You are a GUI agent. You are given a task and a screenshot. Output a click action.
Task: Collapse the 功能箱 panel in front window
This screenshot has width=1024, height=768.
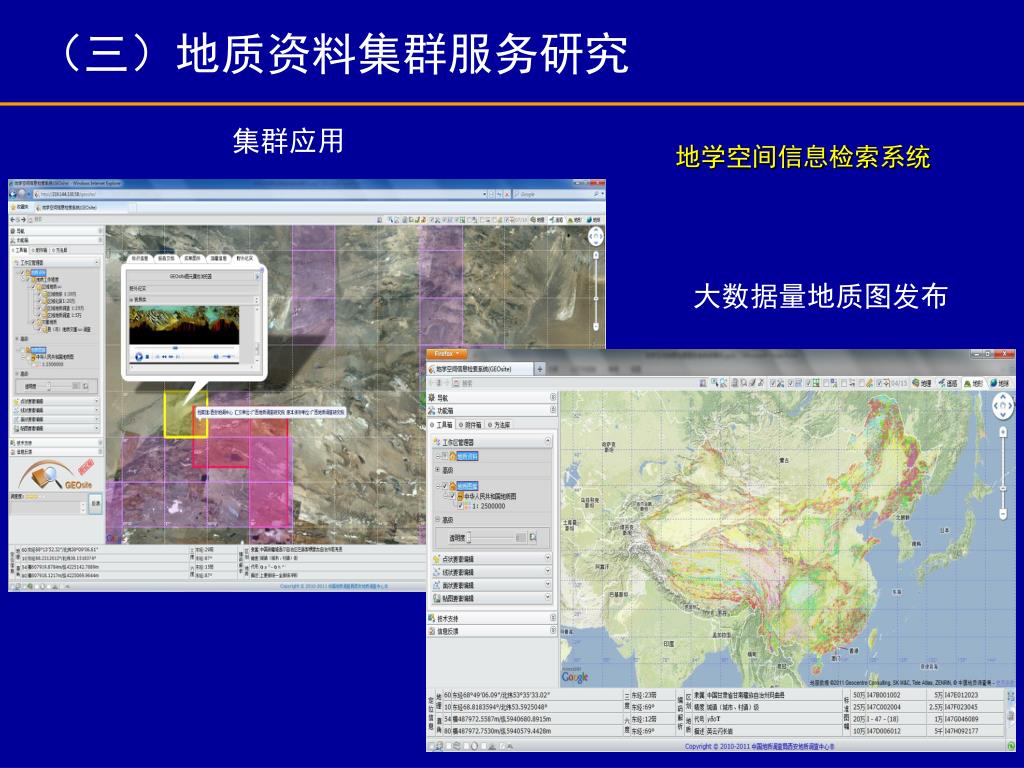(x=552, y=410)
